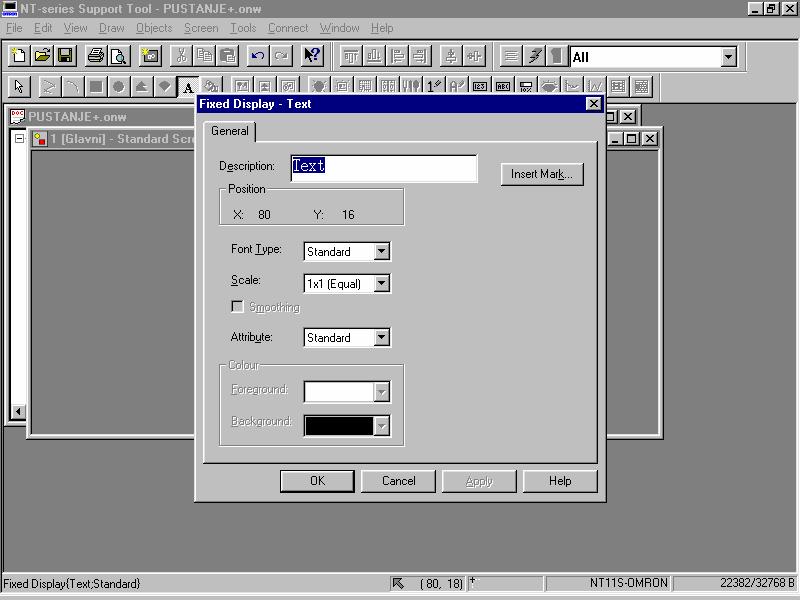The width and height of the screenshot is (800, 600).
Task: Close the Fixed Display - Text dialog
Action: [593, 104]
